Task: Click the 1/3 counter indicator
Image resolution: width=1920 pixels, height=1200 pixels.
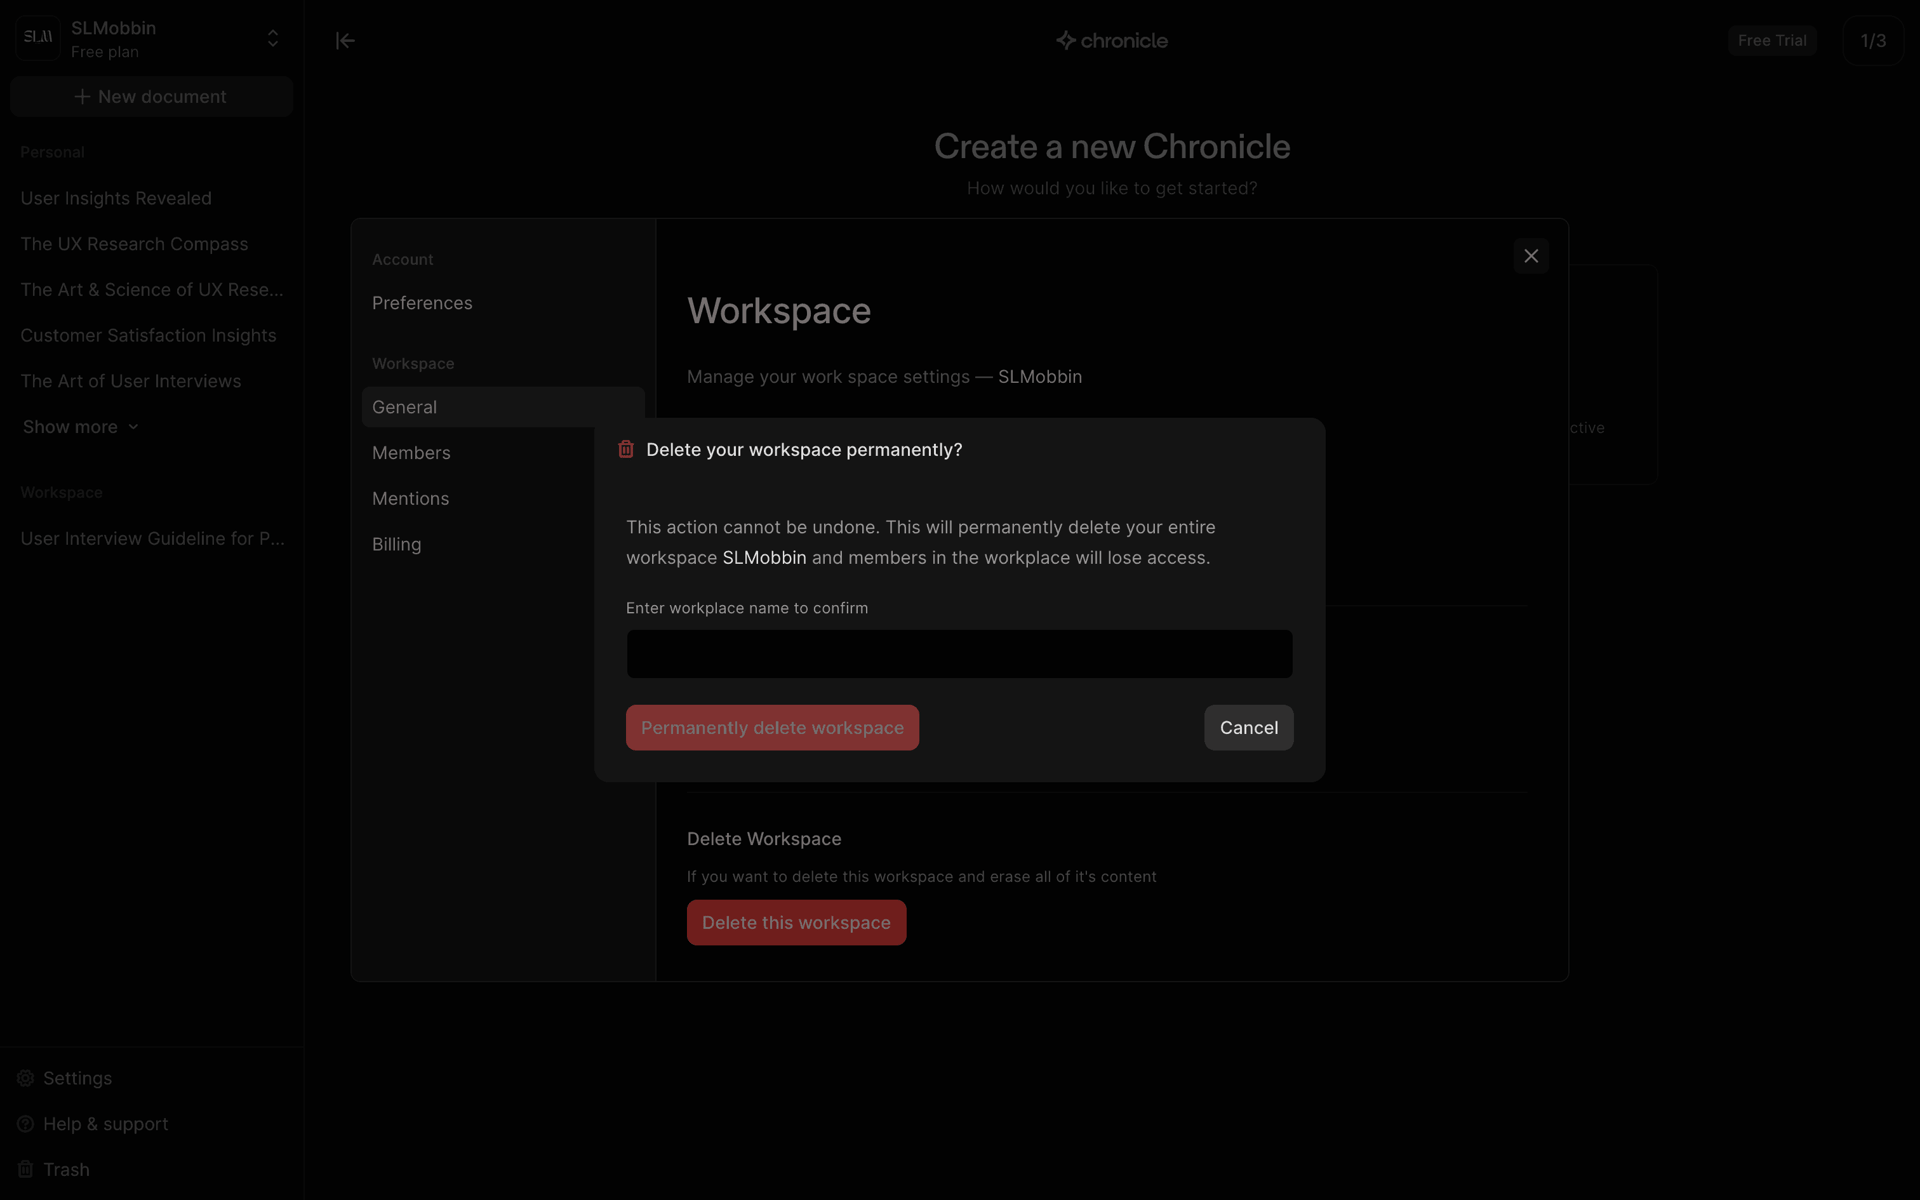Action: point(1873,41)
